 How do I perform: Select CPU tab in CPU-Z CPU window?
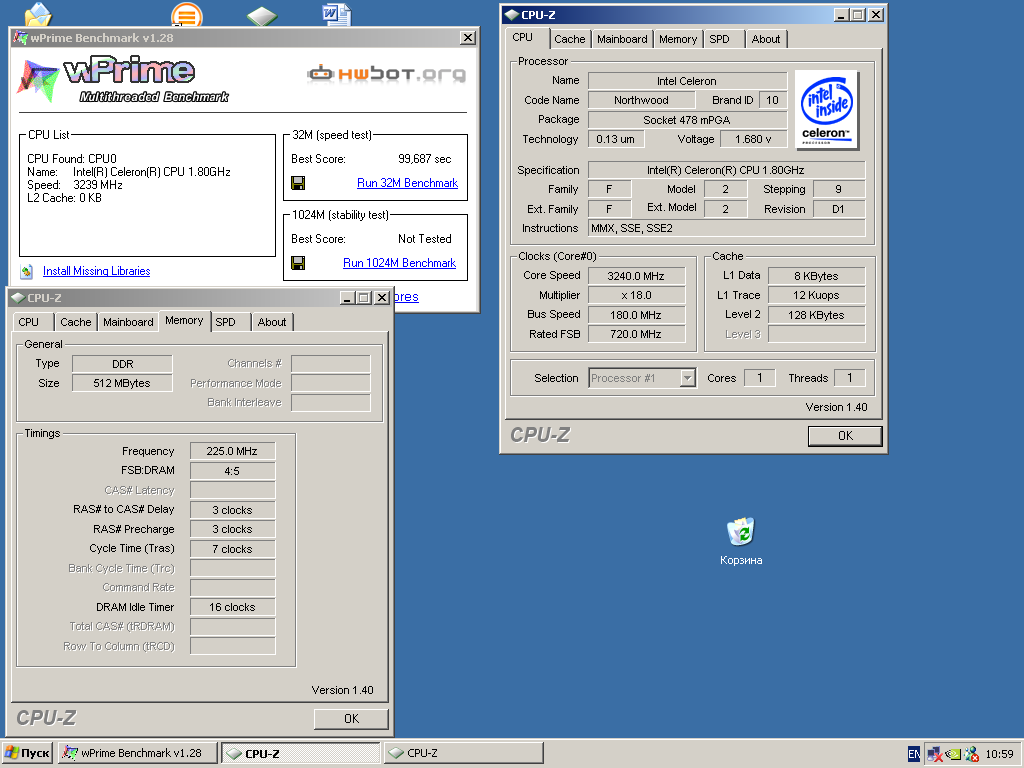click(527, 38)
